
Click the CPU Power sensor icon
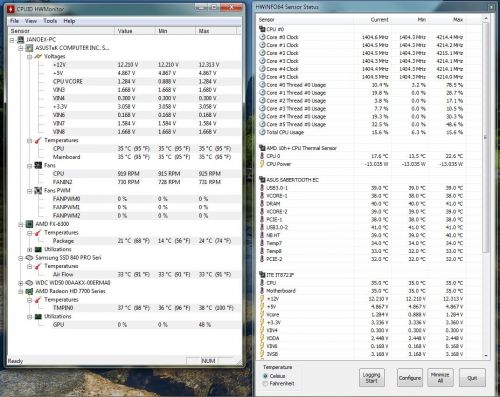(262, 164)
